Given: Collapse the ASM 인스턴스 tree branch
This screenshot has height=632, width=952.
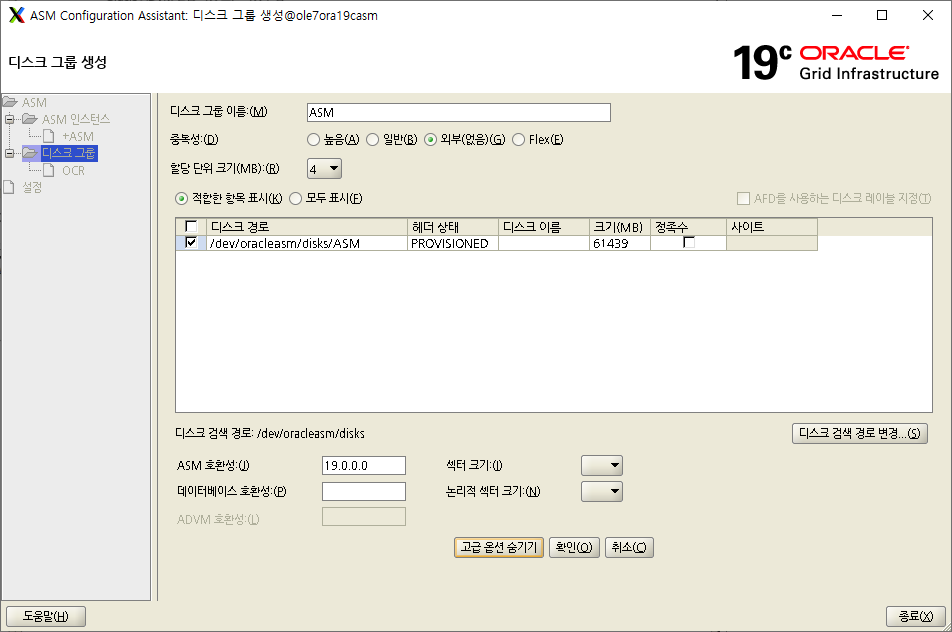Looking at the screenshot, I should click(9, 119).
